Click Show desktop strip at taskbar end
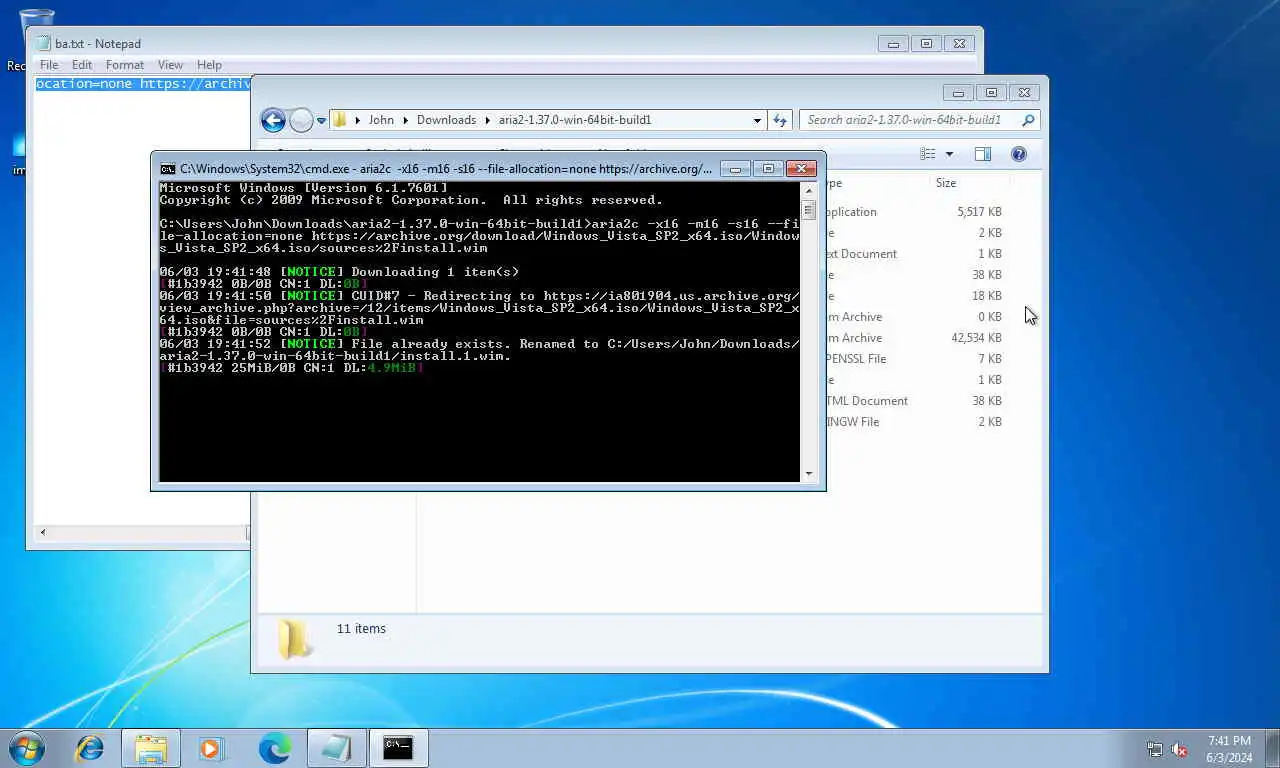Screen dimensions: 1280x768 [x=1272, y=748]
